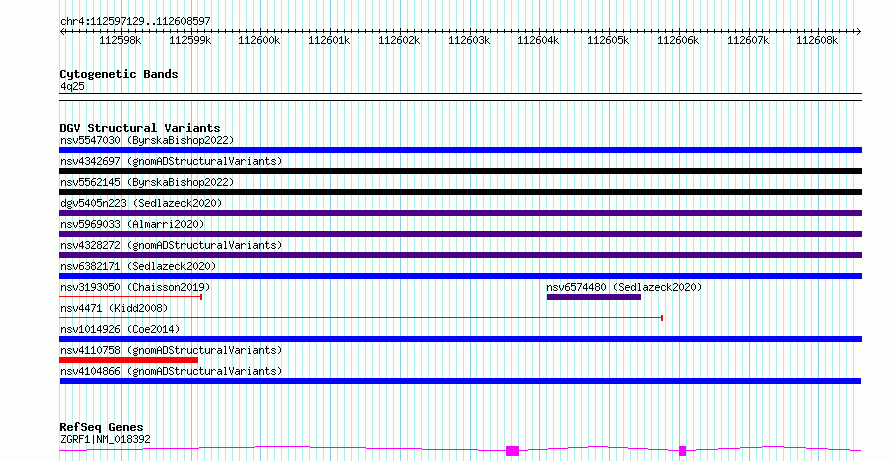Click the Cytogenetic Bands track title
This screenshot has height=461, width=890.
[119, 74]
